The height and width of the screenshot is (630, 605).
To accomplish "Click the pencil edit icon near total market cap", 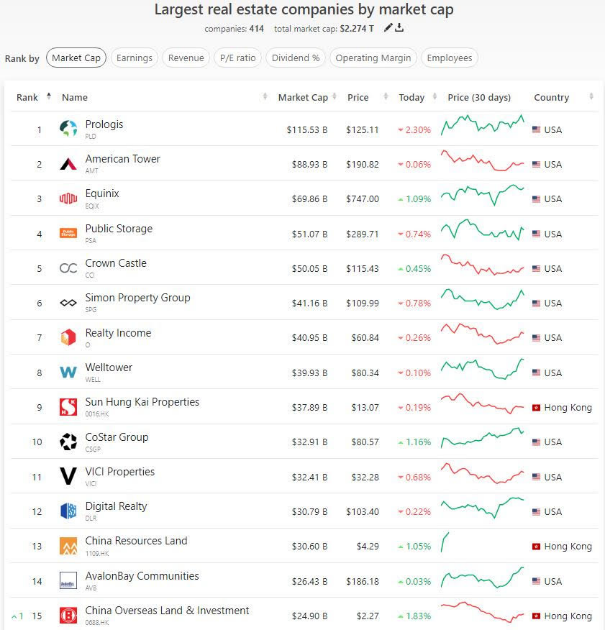I will (x=388, y=28).
